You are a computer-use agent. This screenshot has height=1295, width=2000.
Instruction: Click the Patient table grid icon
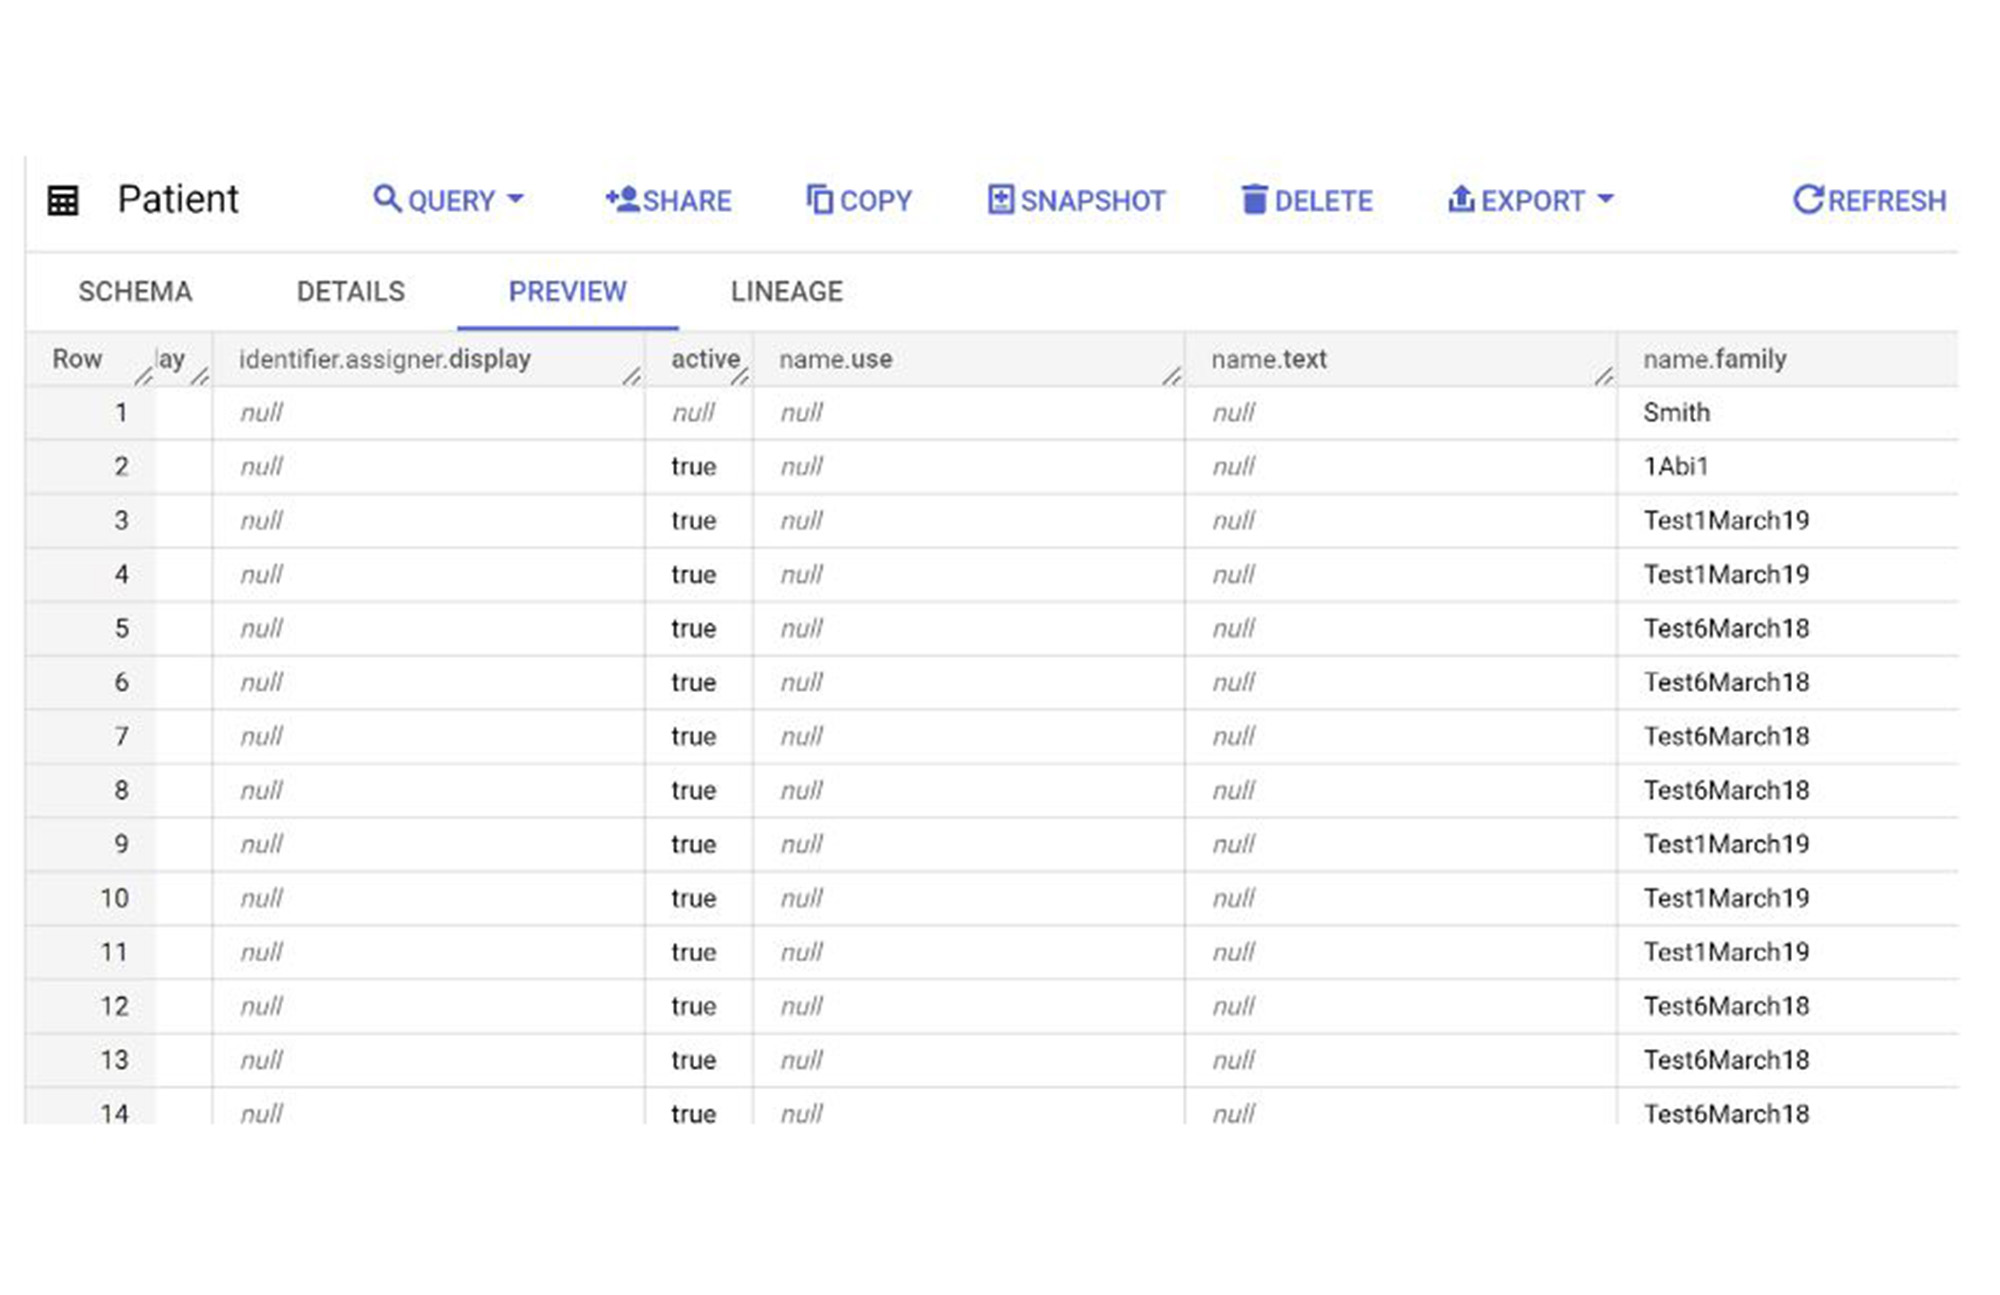(63, 201)
